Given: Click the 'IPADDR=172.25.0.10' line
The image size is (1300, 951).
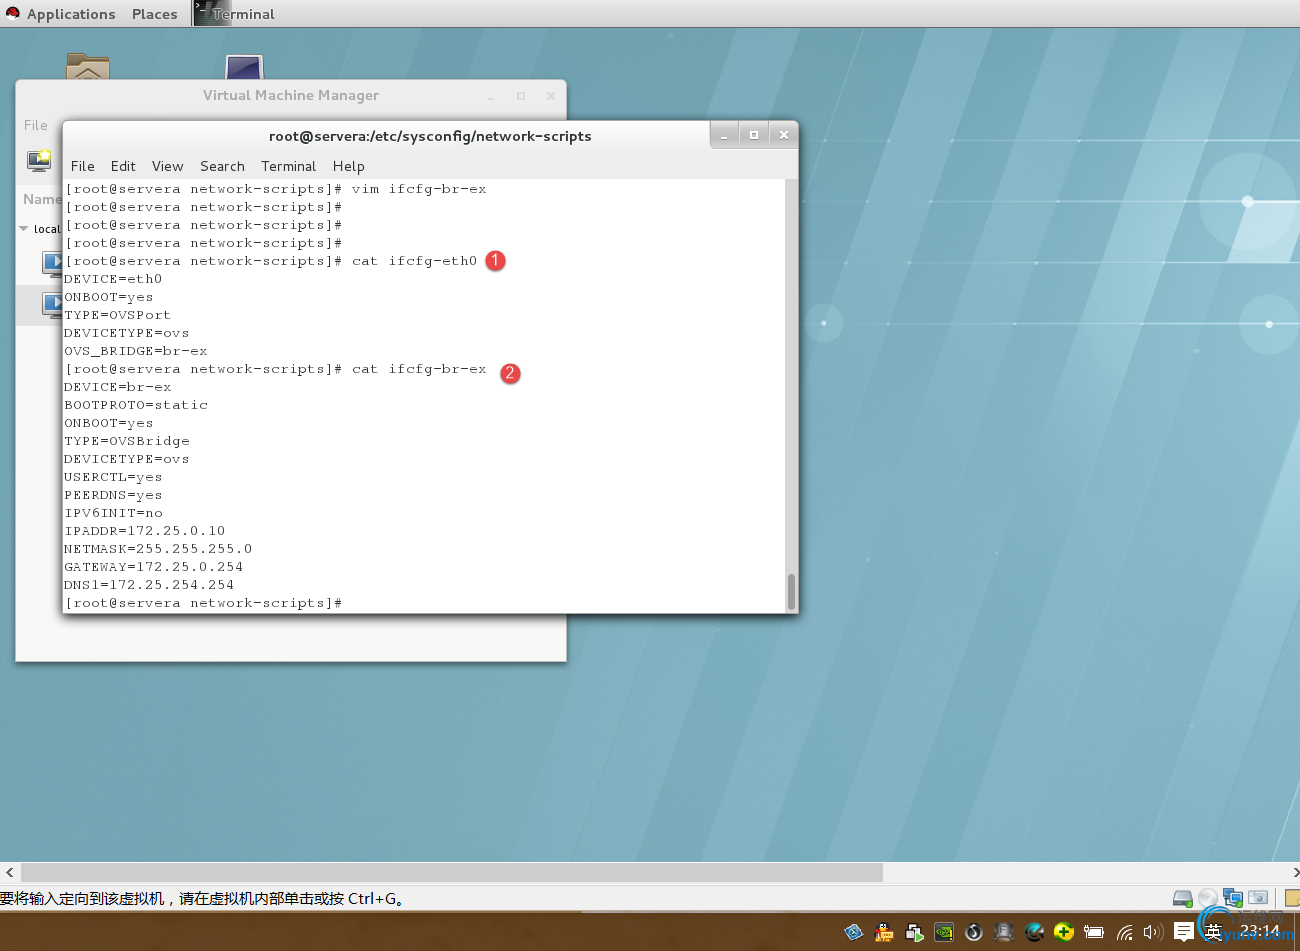Looking at the screenshot, I should coord(145,531).
